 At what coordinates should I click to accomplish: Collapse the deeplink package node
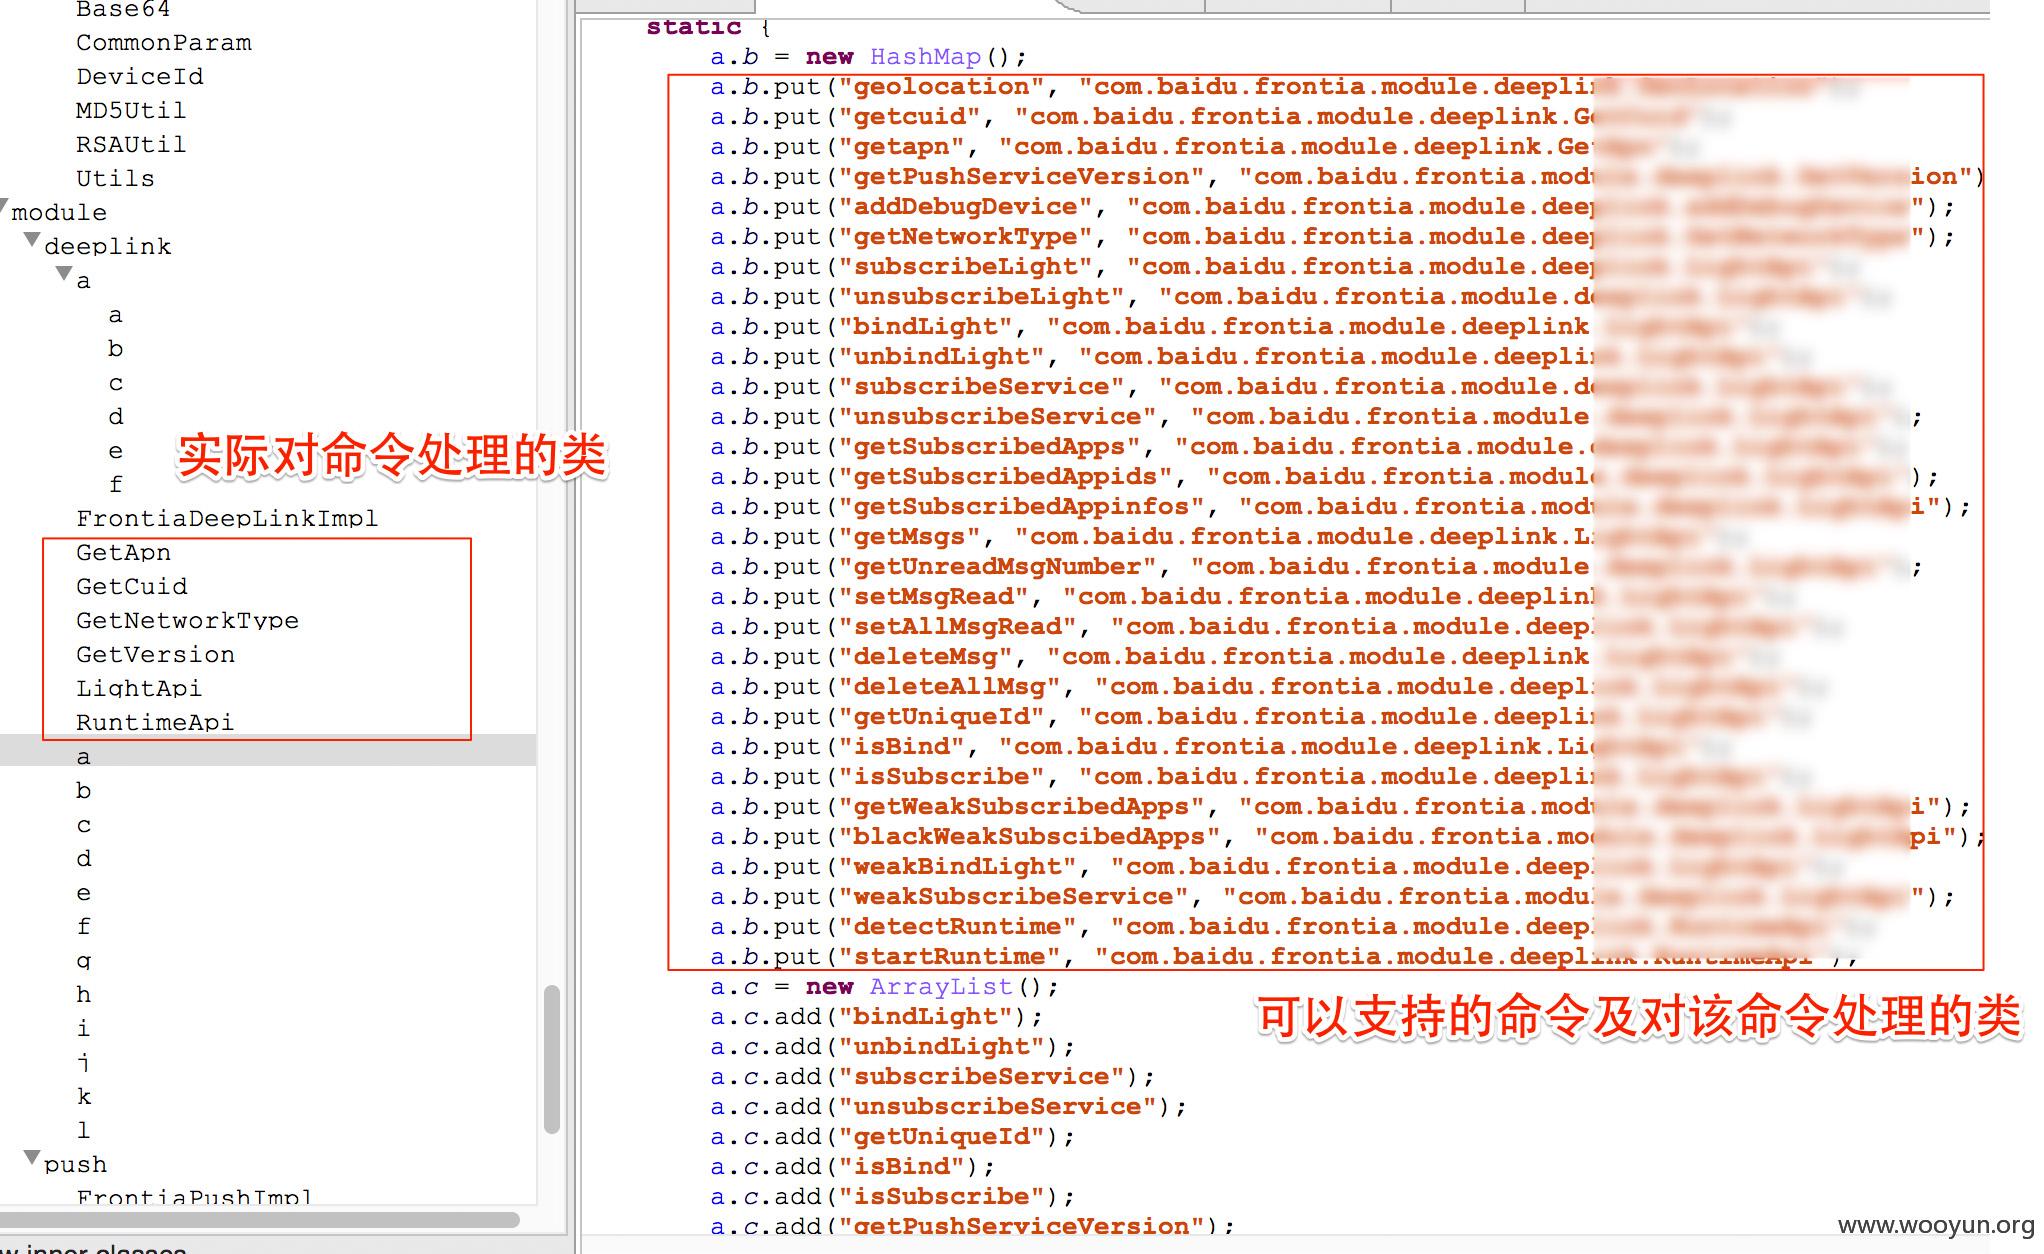(x=32, y=241)
